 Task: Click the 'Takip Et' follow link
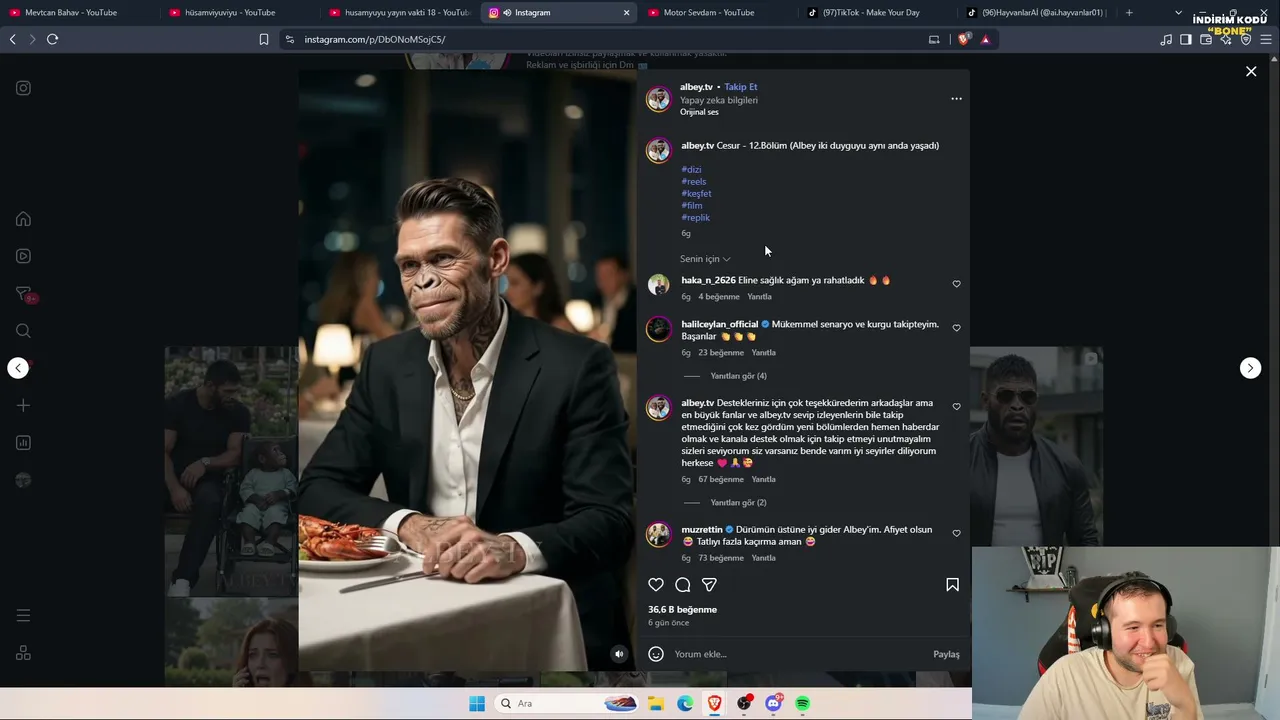tap(741, 87)
